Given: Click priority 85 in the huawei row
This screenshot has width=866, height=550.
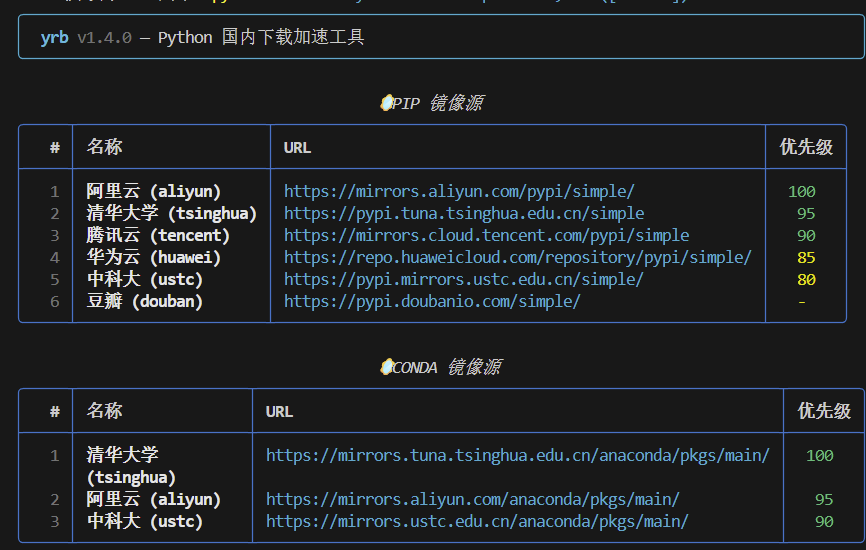Looking at the screenshot, I should coord(806,258).
